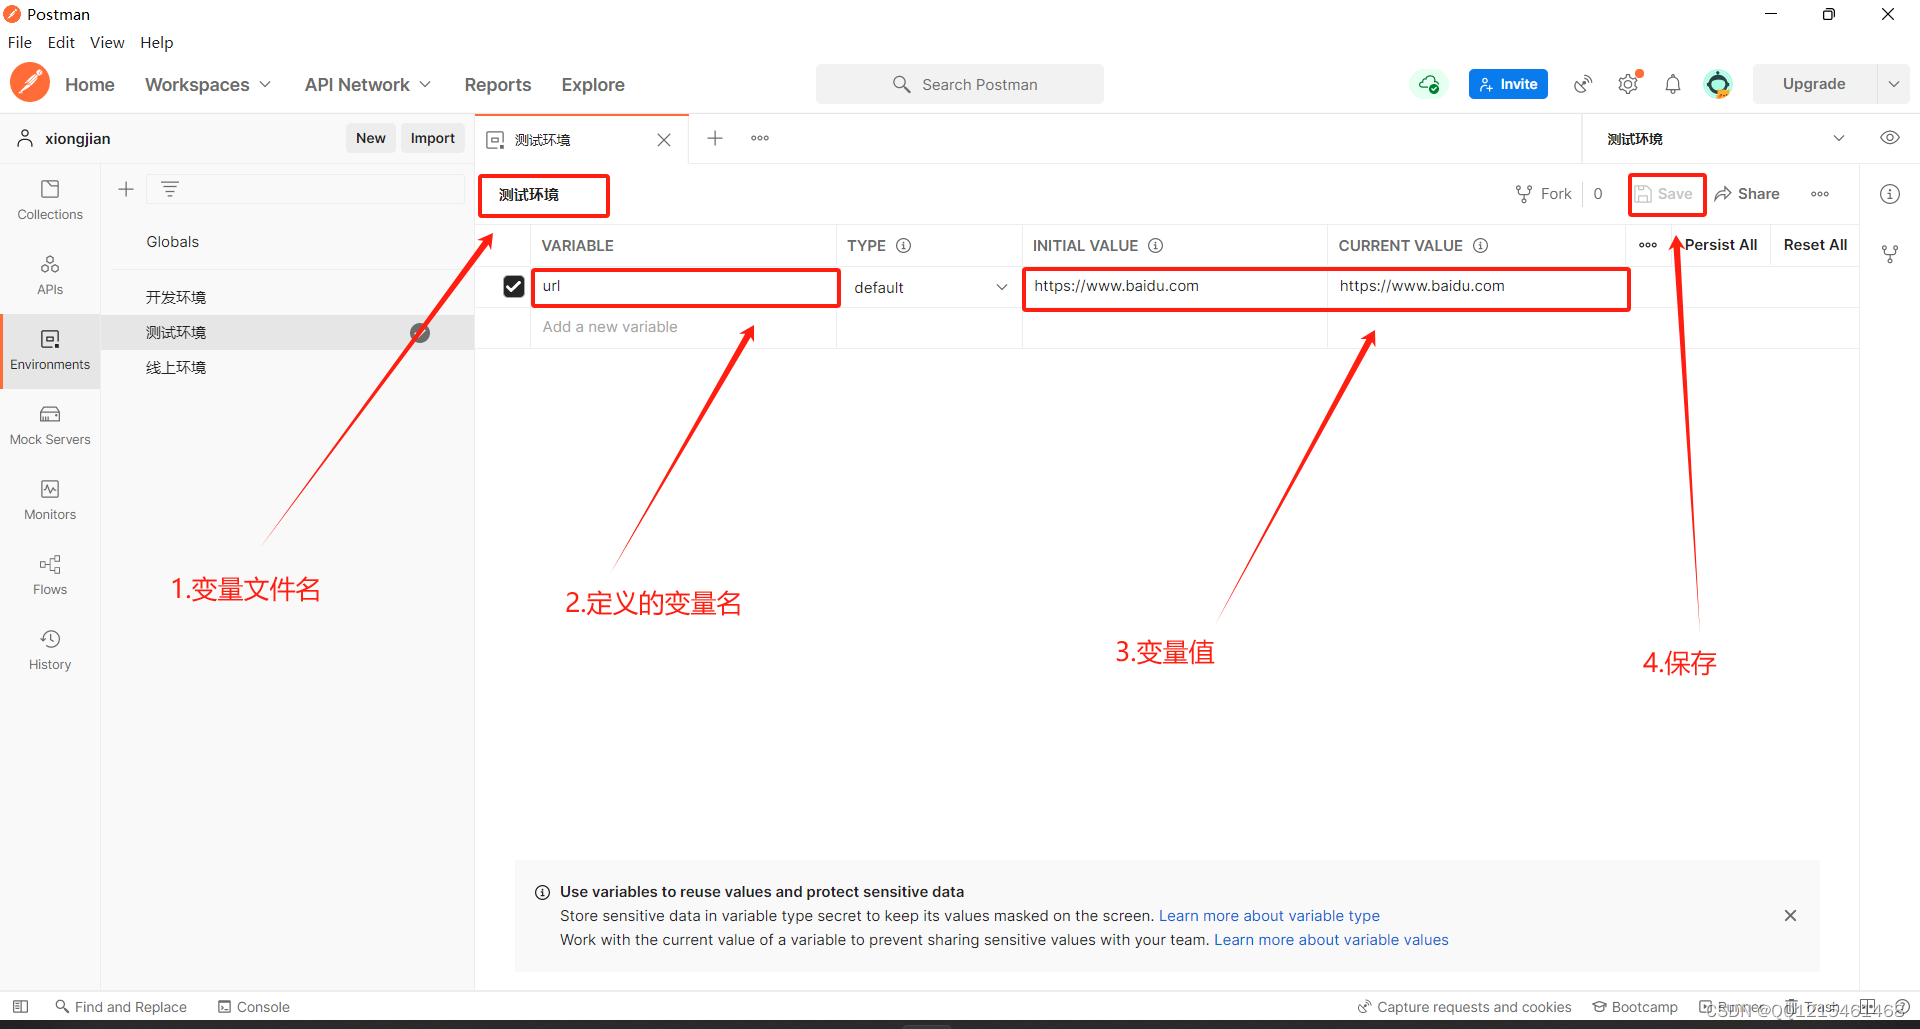This screenshot has width=1920, height=1029.
Task: Uncheck the url variable checkbox
Action: [x=514, y=287]
